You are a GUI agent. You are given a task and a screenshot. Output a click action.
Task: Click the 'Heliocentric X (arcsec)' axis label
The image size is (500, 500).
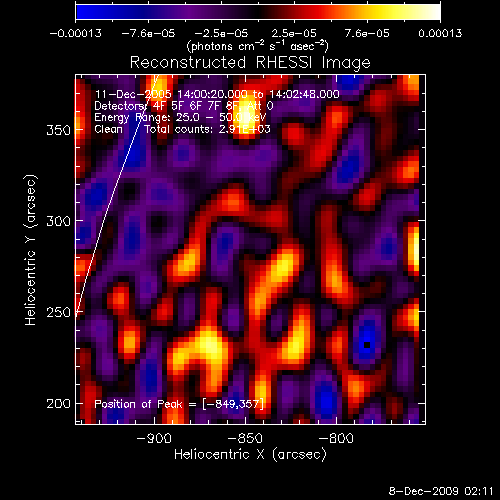click(x=250, y=455)
